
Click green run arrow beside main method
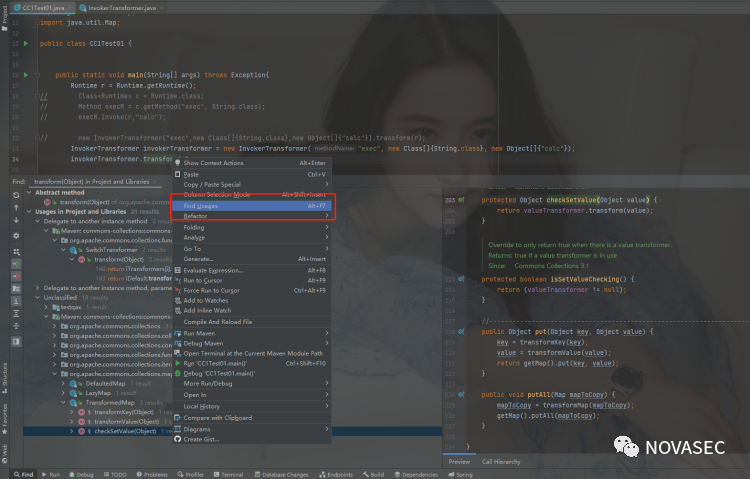[26, 75]
